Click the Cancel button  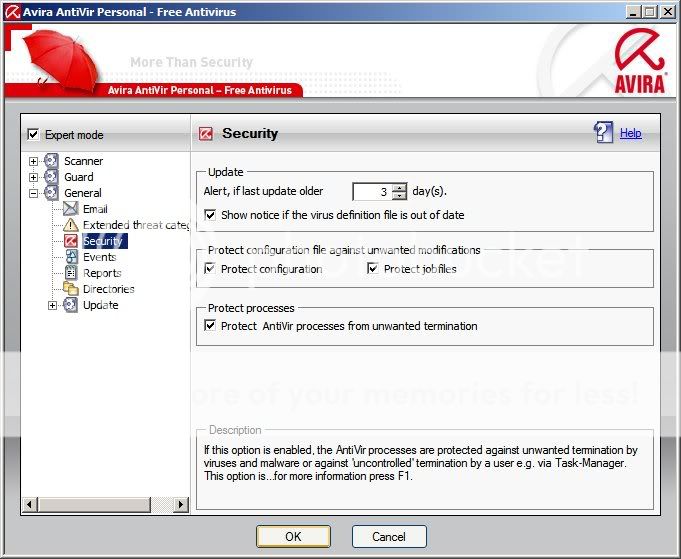[x=389, y=536]
